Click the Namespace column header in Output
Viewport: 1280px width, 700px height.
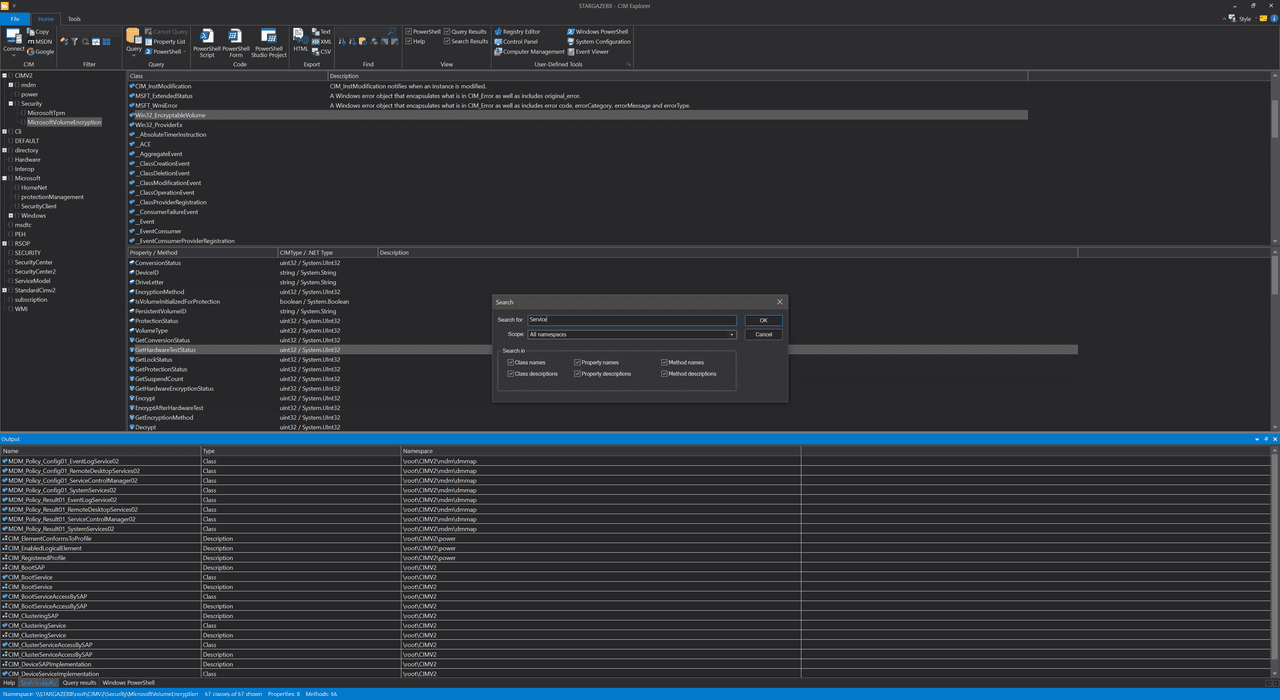pos(600,451)
